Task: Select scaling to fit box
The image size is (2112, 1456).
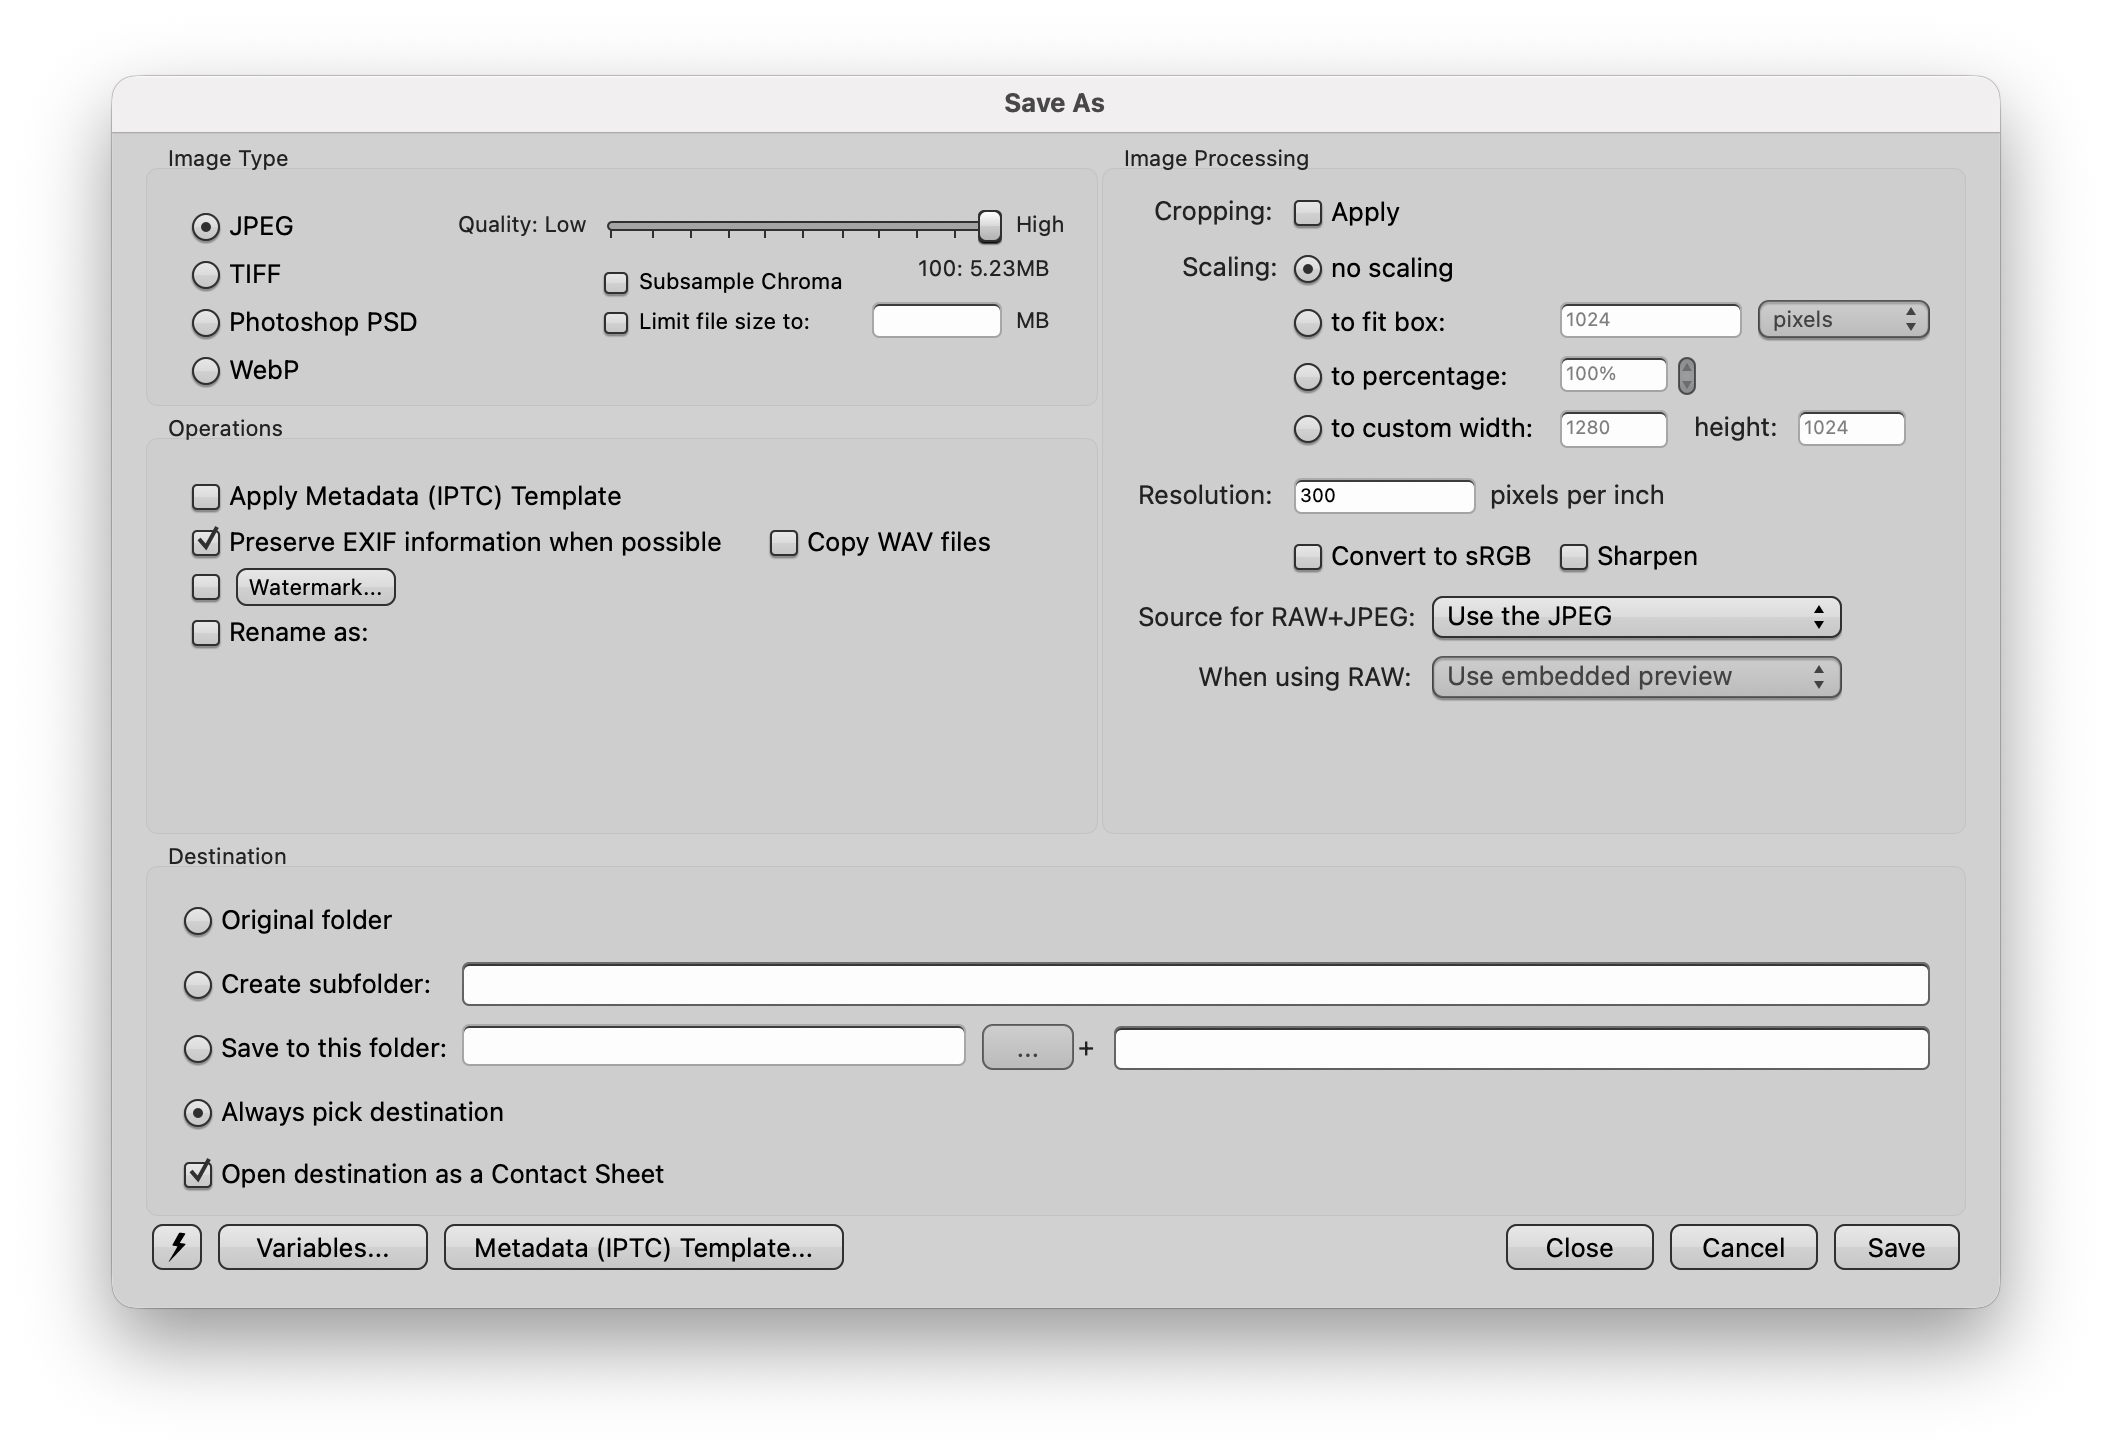Action: tap(1307, 322)
